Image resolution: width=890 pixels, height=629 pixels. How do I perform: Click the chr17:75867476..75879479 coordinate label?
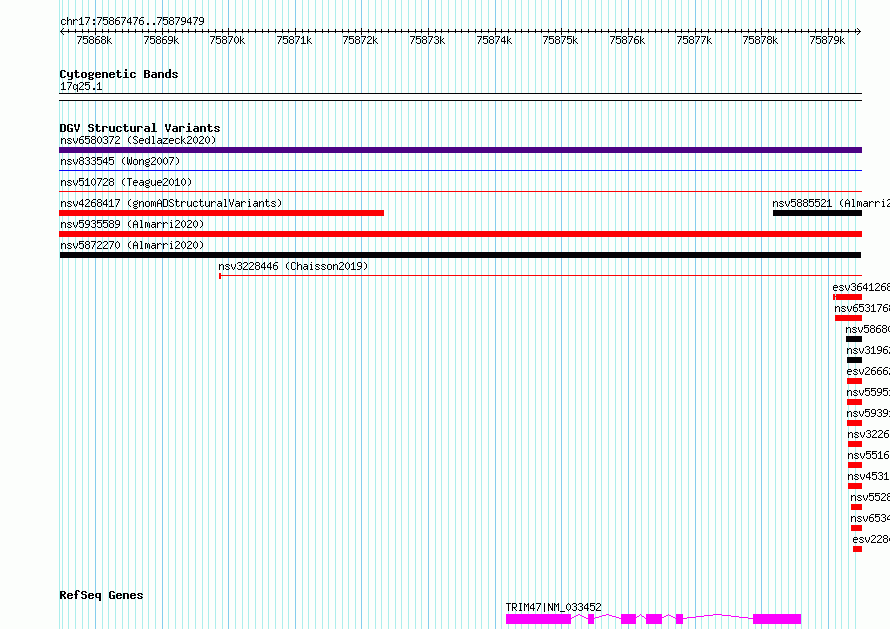pos(132,21)
